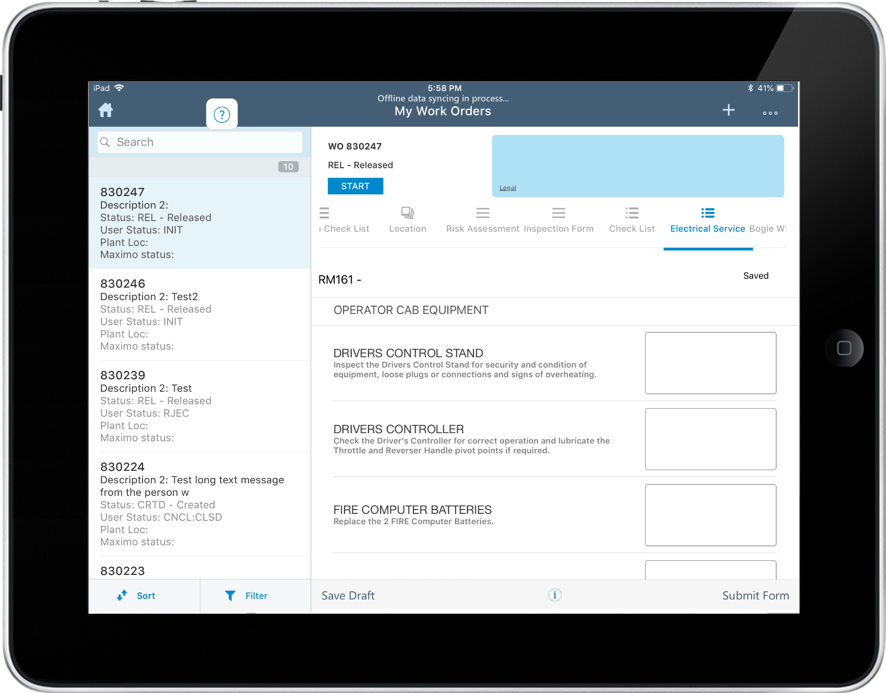Select the Risk Assessment icon
Screen dimensions: 886x693
[482, 213]
